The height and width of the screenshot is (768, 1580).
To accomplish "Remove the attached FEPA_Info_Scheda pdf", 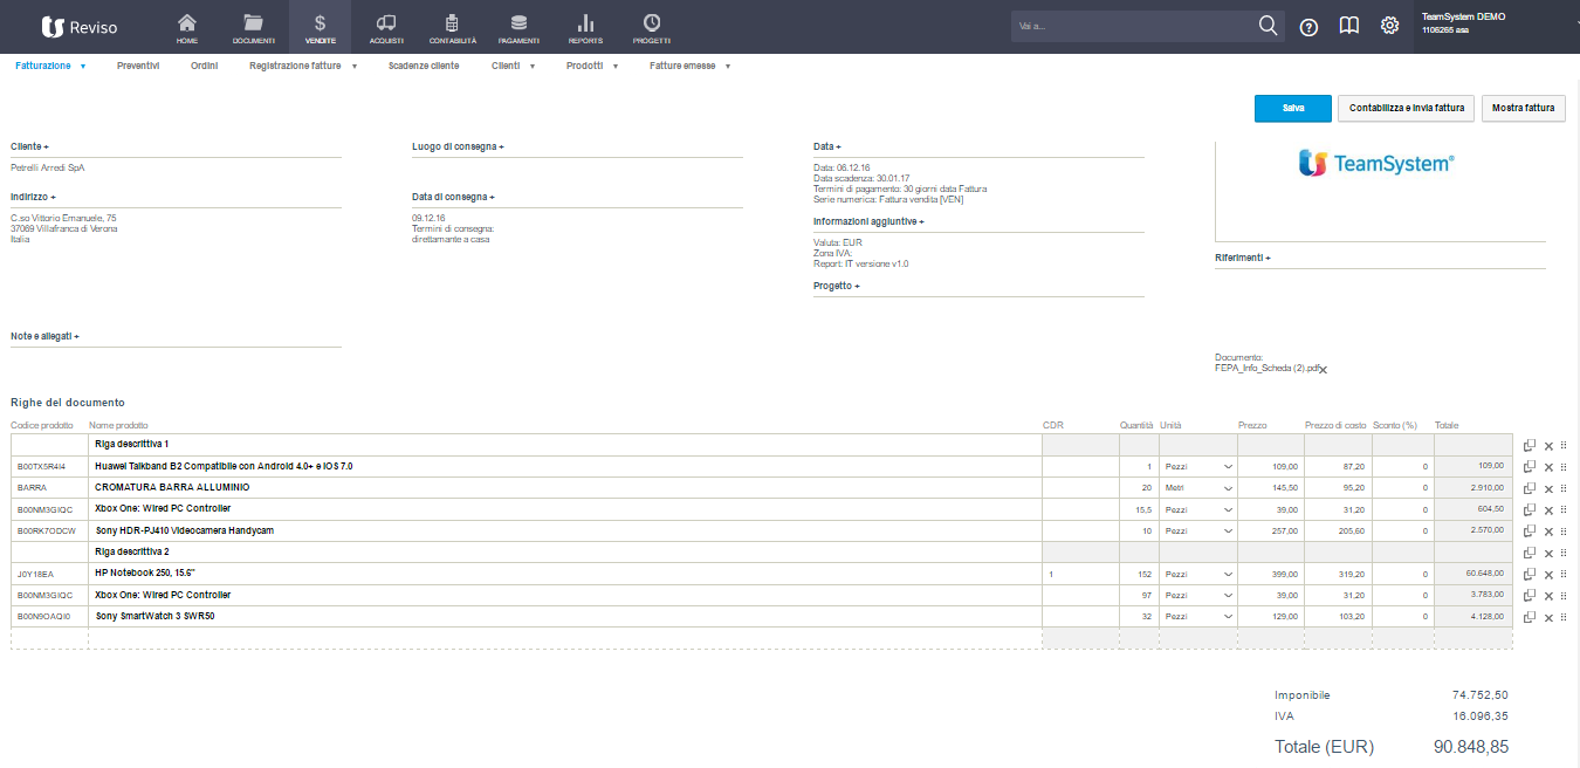I will [x=1323, y=370].
